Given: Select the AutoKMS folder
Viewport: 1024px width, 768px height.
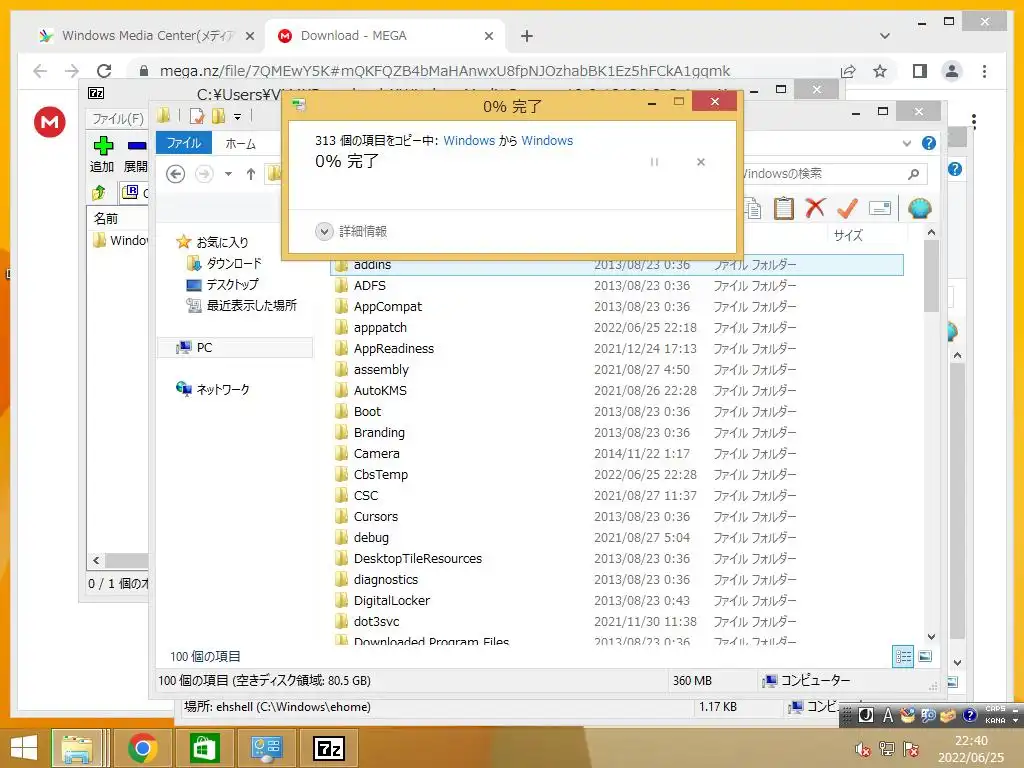Looking at the screenshot, I should (380, 391).
